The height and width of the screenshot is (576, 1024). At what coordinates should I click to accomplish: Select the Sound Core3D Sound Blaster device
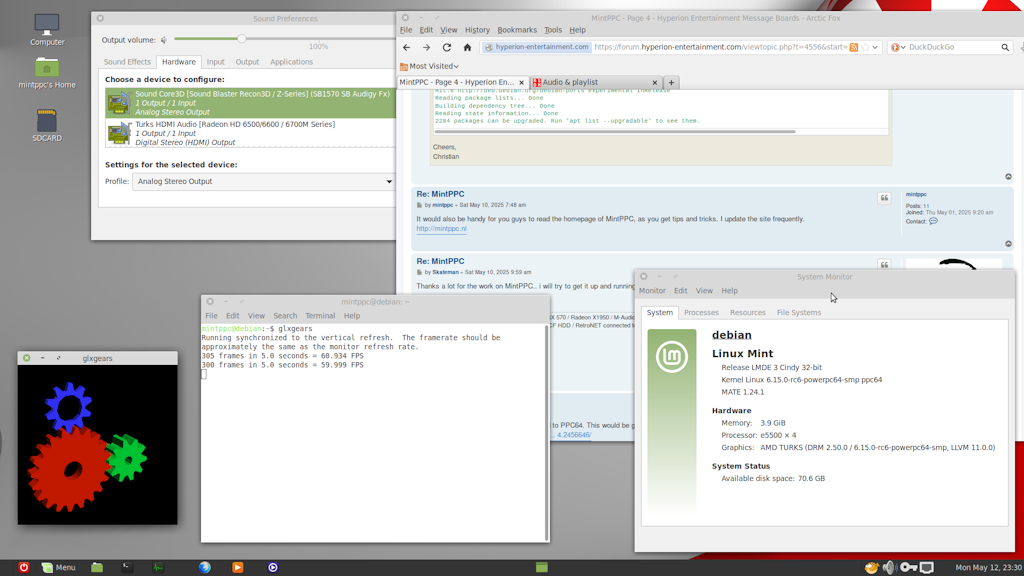(251, 103)
